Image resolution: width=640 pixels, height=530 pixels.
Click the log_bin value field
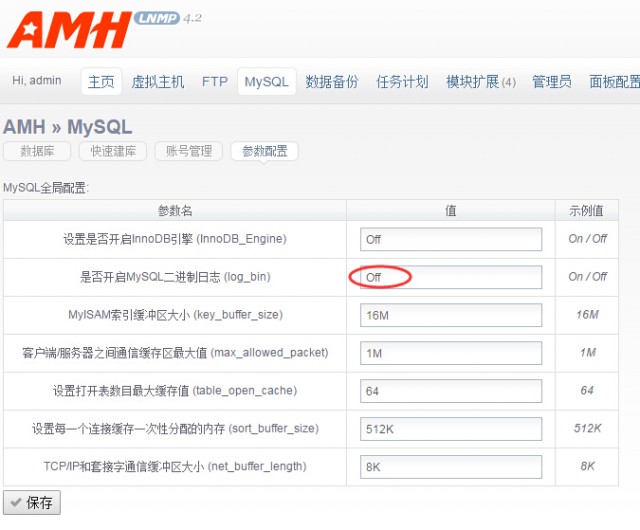[x=451, y=277]
